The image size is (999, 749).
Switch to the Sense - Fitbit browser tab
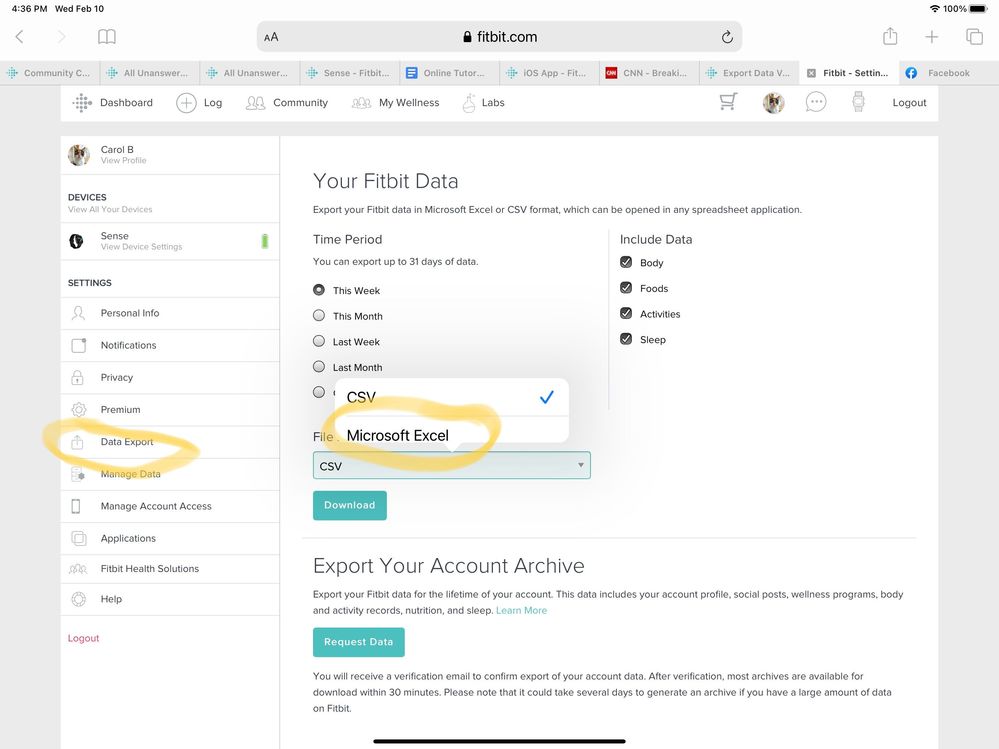tap(349, 73)
